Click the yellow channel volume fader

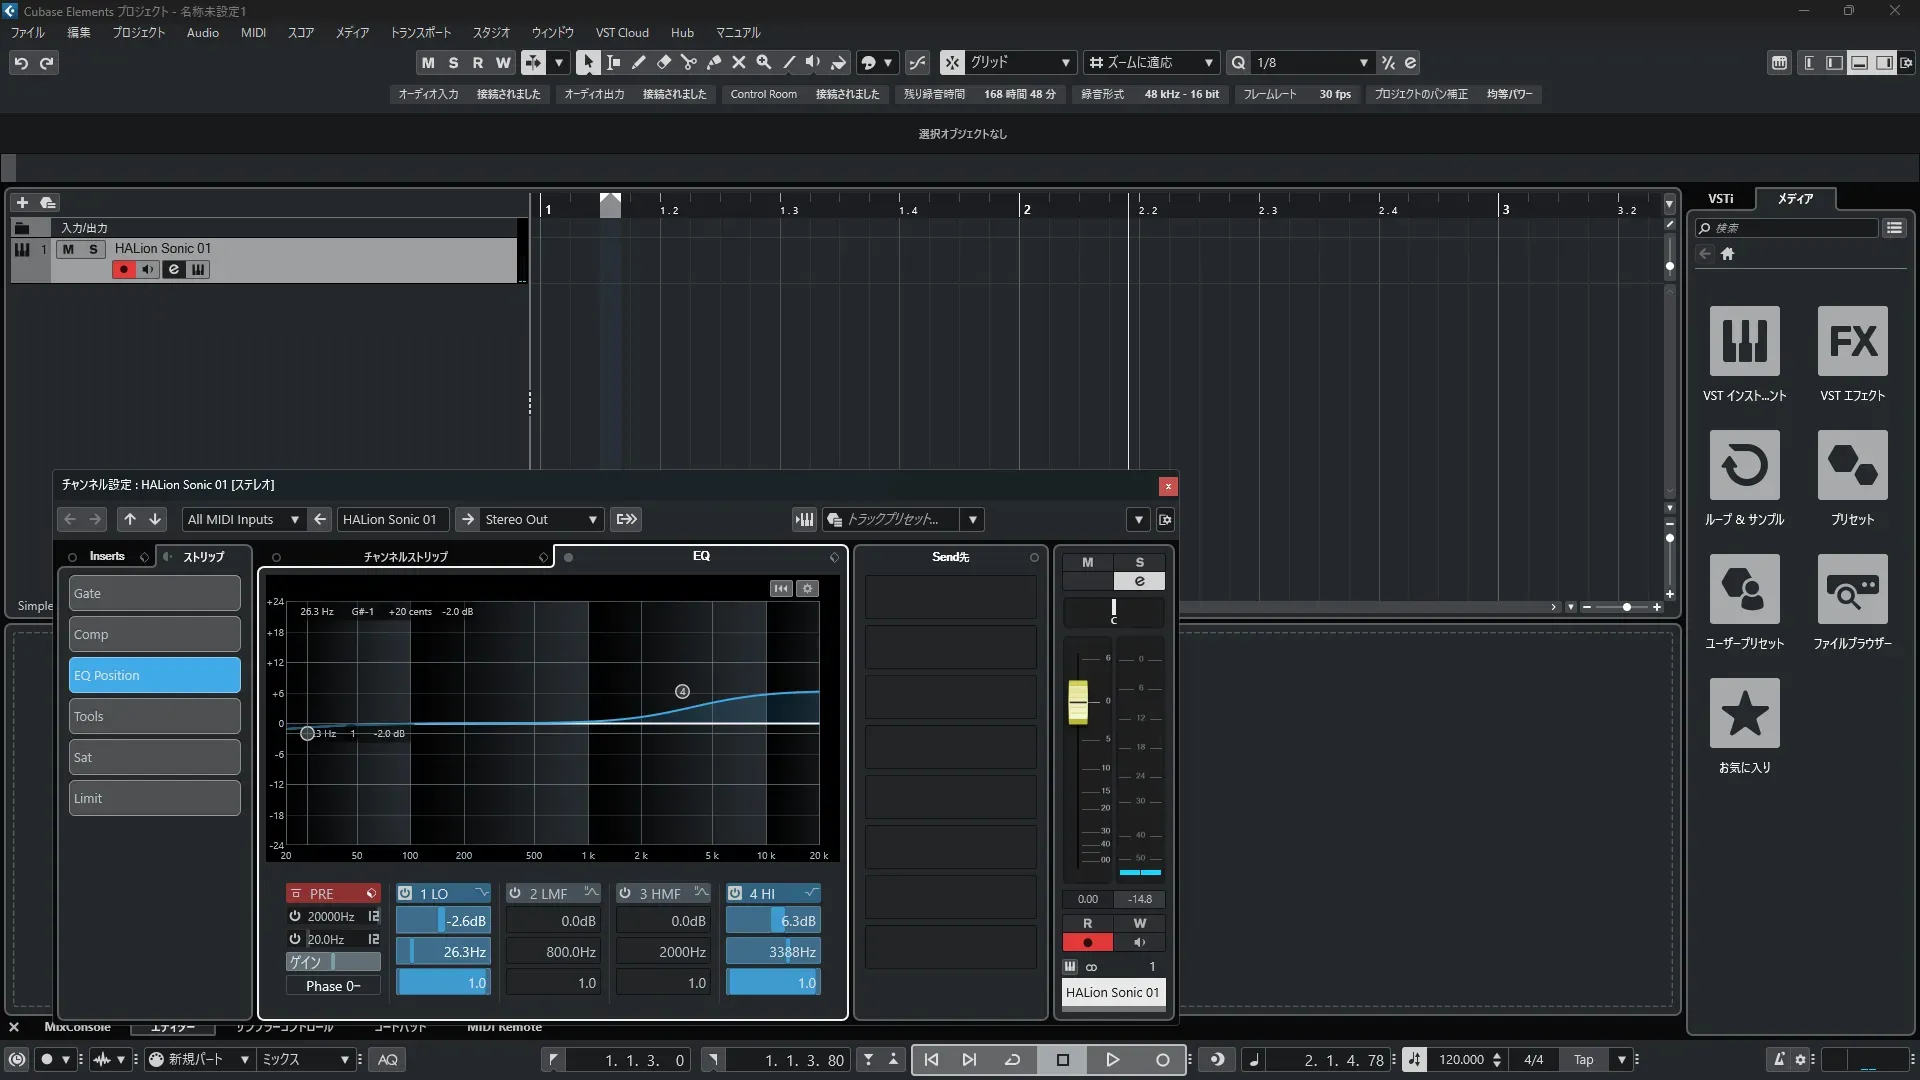(1077, 702)
